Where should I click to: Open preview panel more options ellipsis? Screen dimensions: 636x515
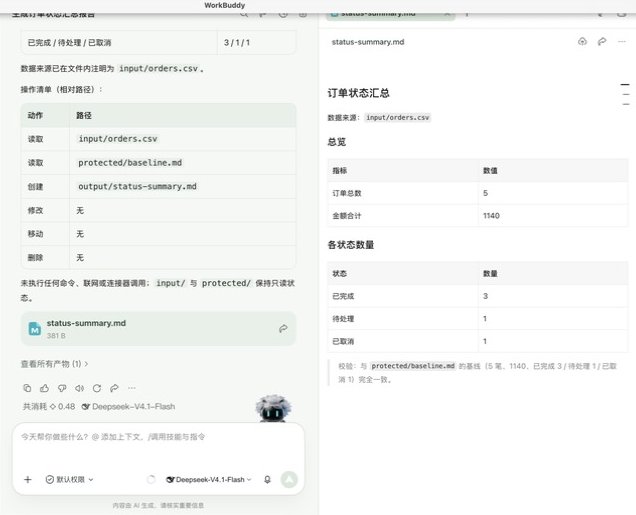622,41
